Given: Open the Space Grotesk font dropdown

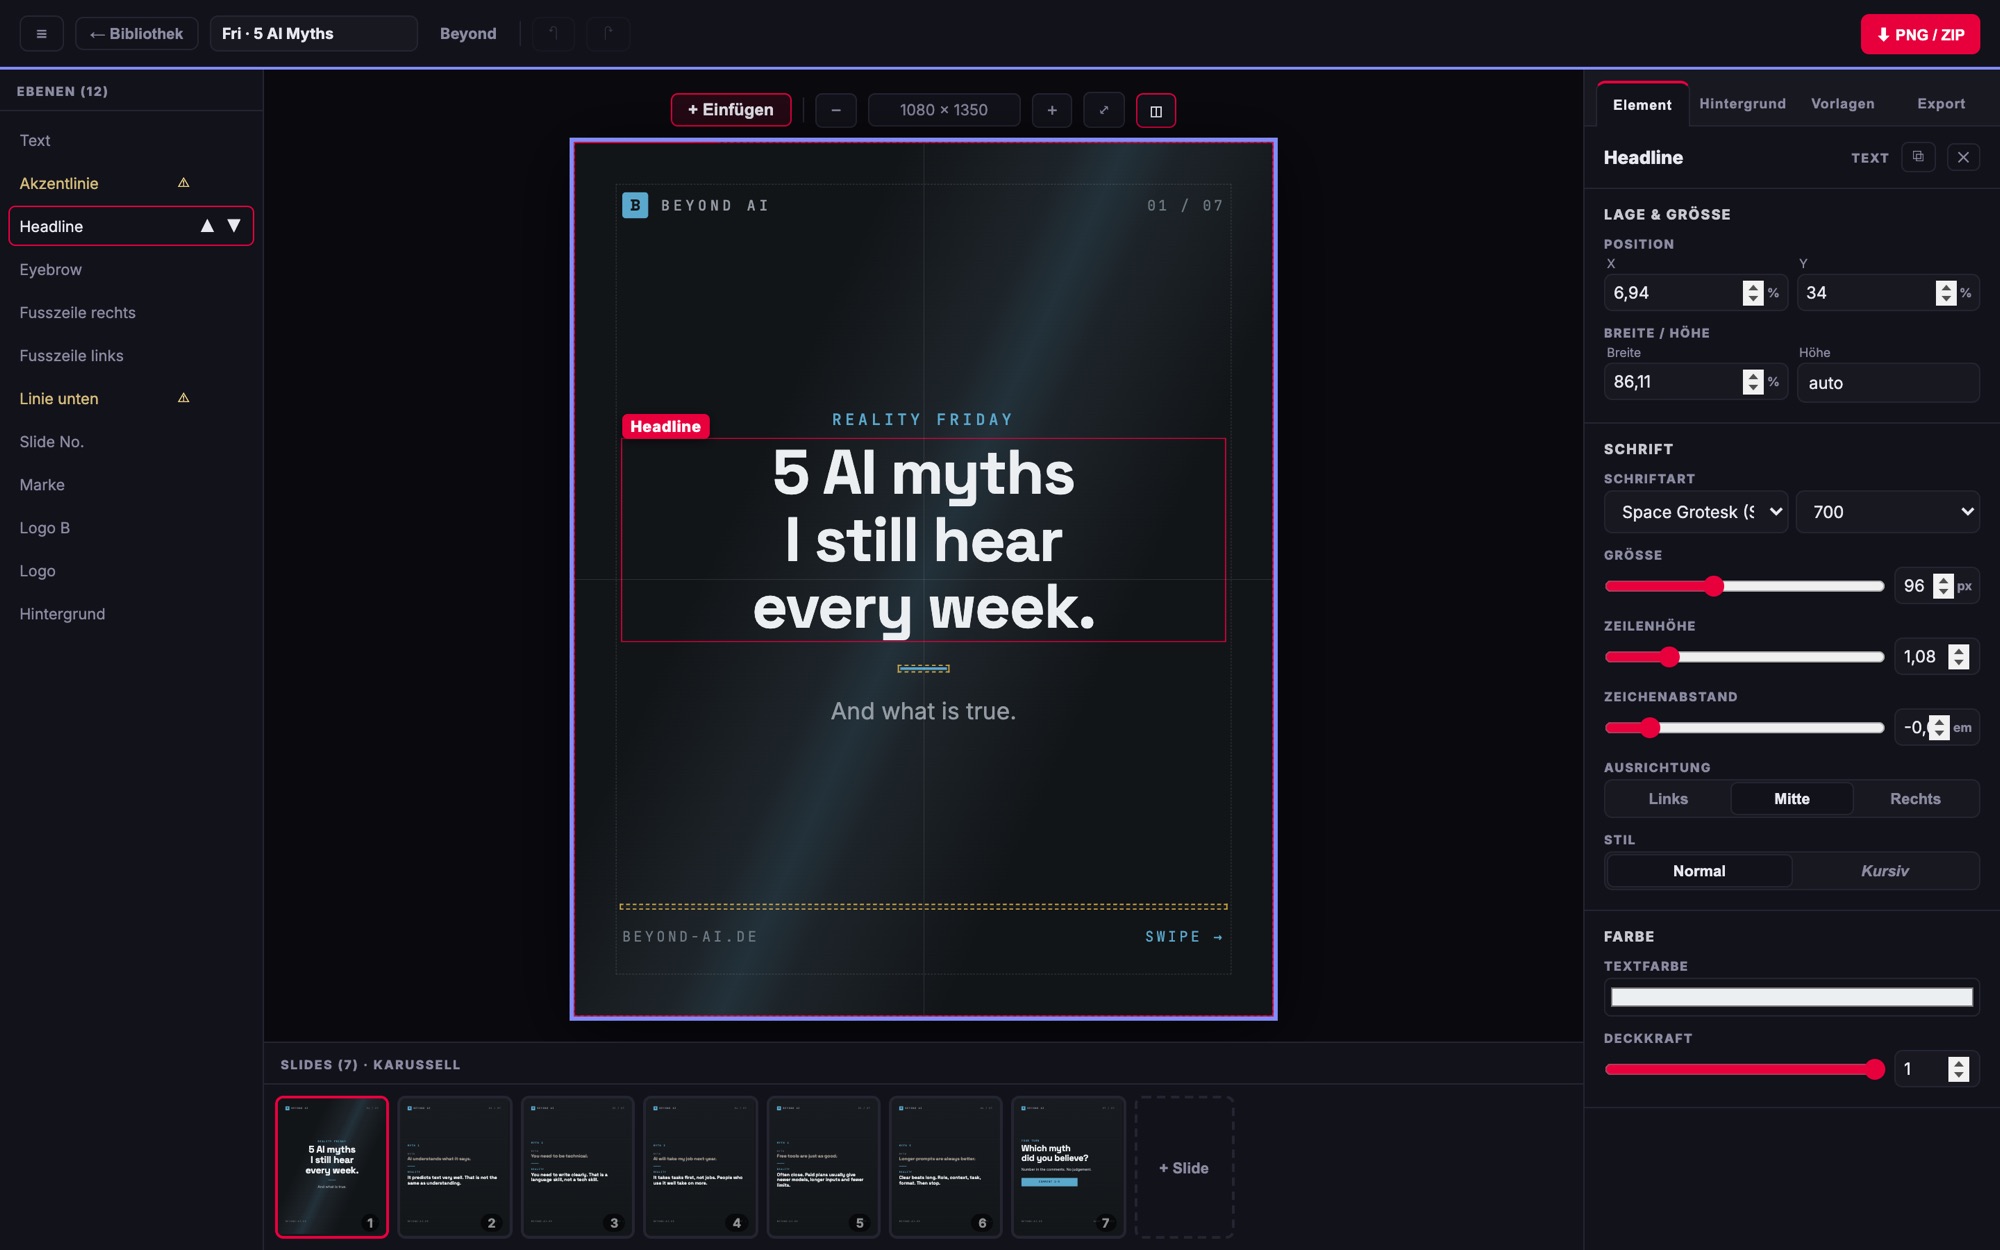Looking at the screenshot, I should tap(1696, 512).
